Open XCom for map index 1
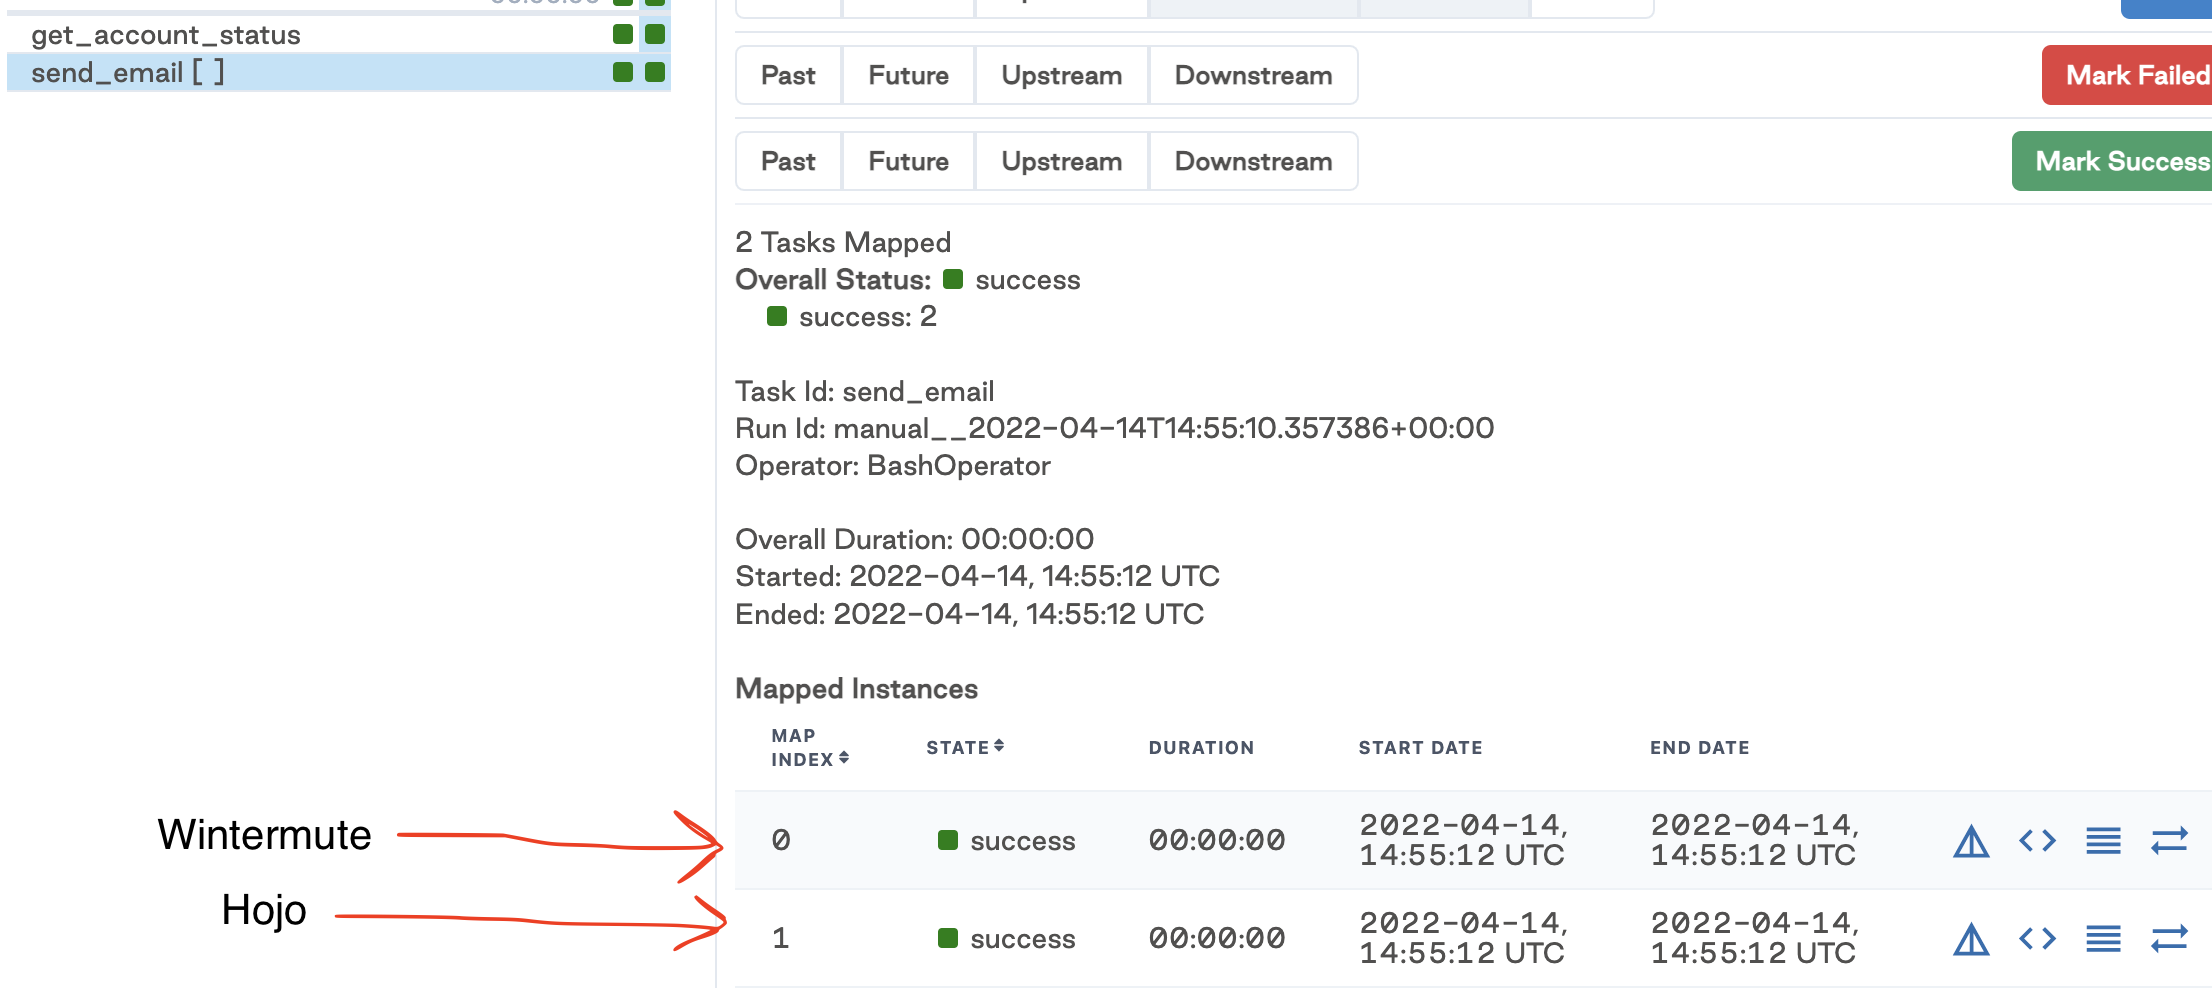This screenshot has width=2212, height=988. (x=2169, y=938)
